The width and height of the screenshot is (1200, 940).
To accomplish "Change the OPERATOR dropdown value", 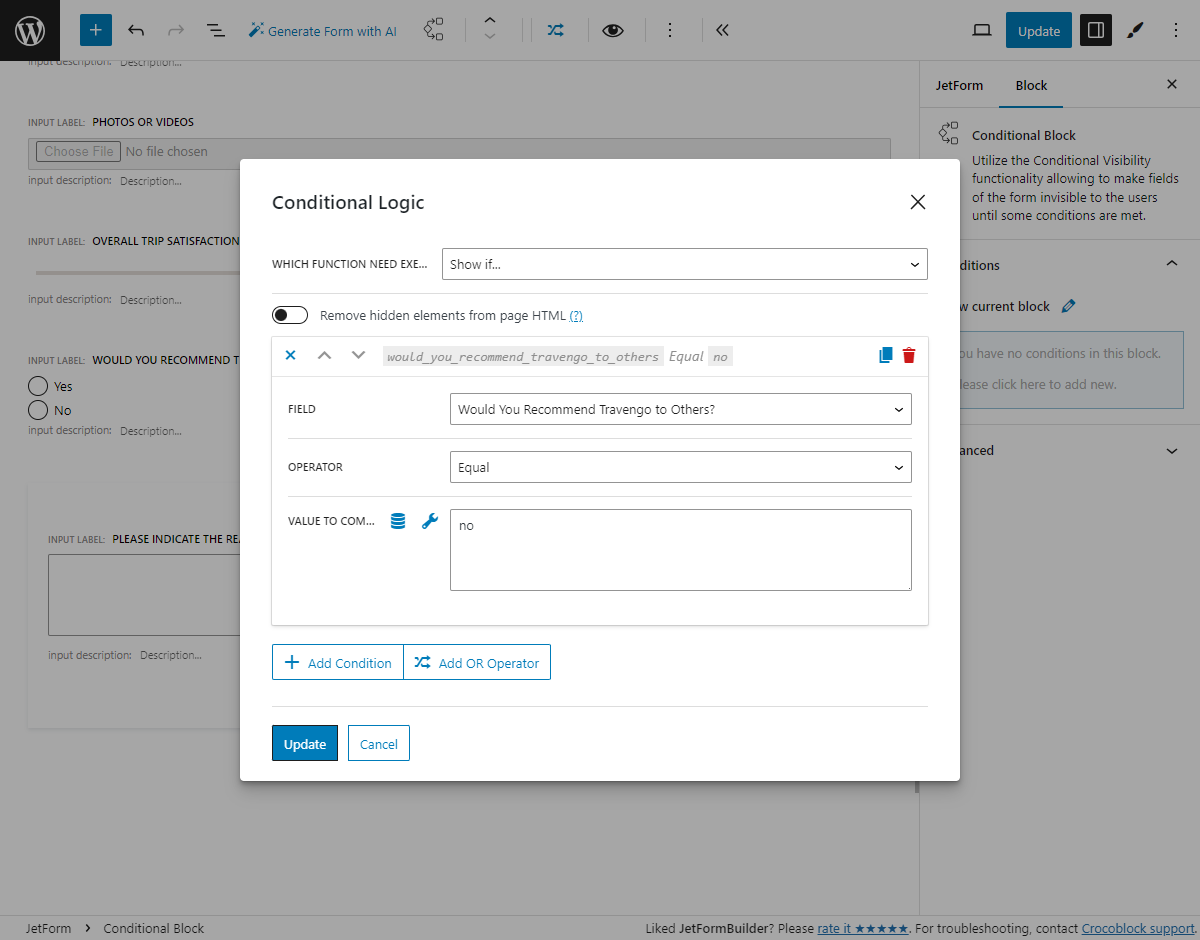I will coord(680,467).
